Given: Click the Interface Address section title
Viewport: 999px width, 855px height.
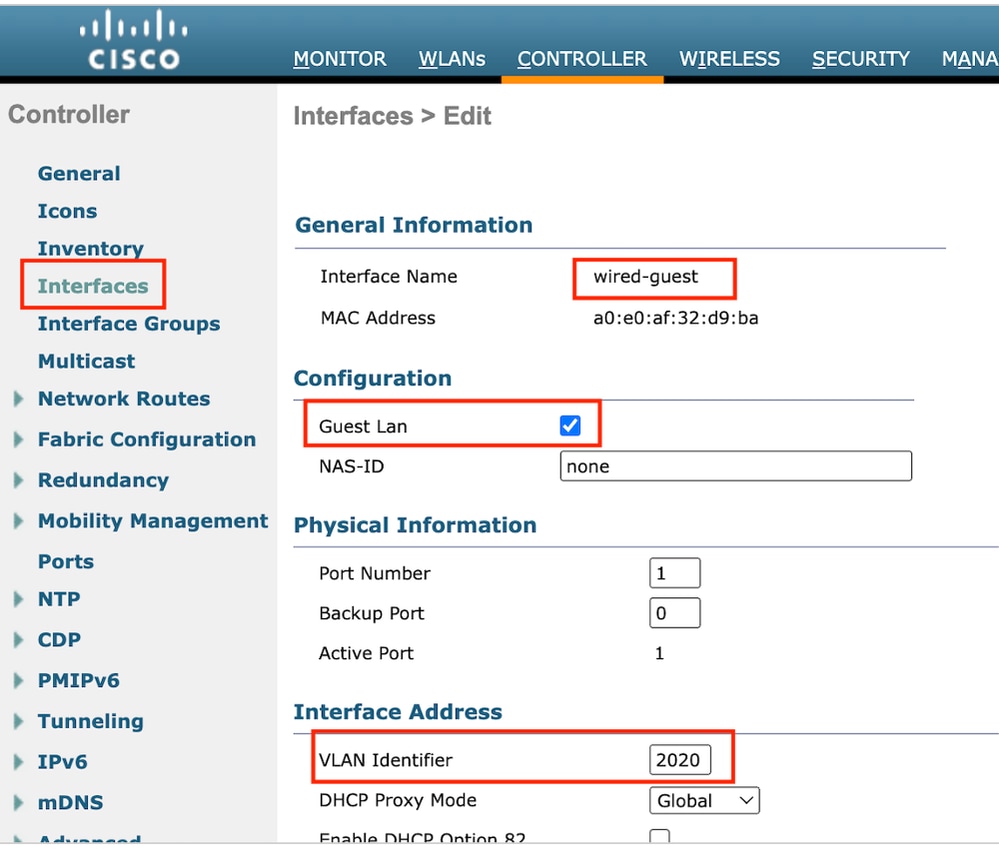Looking at the screenshot, I should (x=398, y=712).
